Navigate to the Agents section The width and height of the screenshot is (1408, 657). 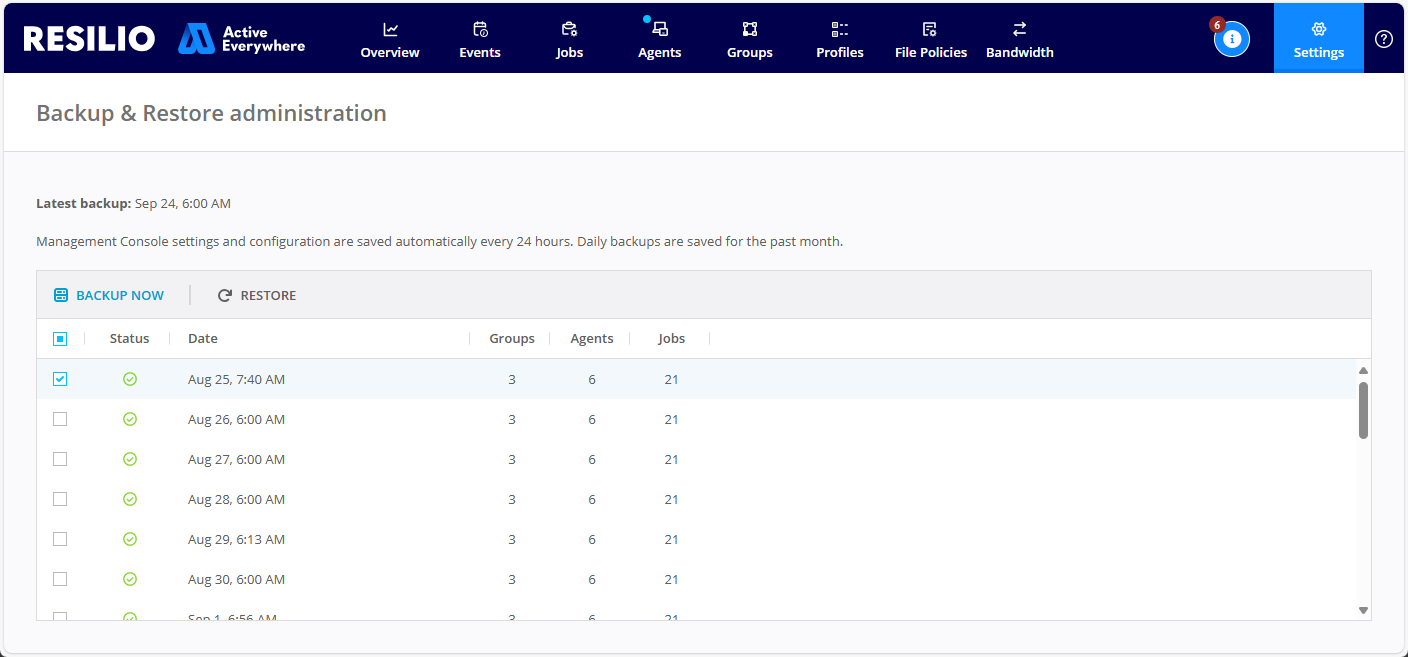click(659, 40)
